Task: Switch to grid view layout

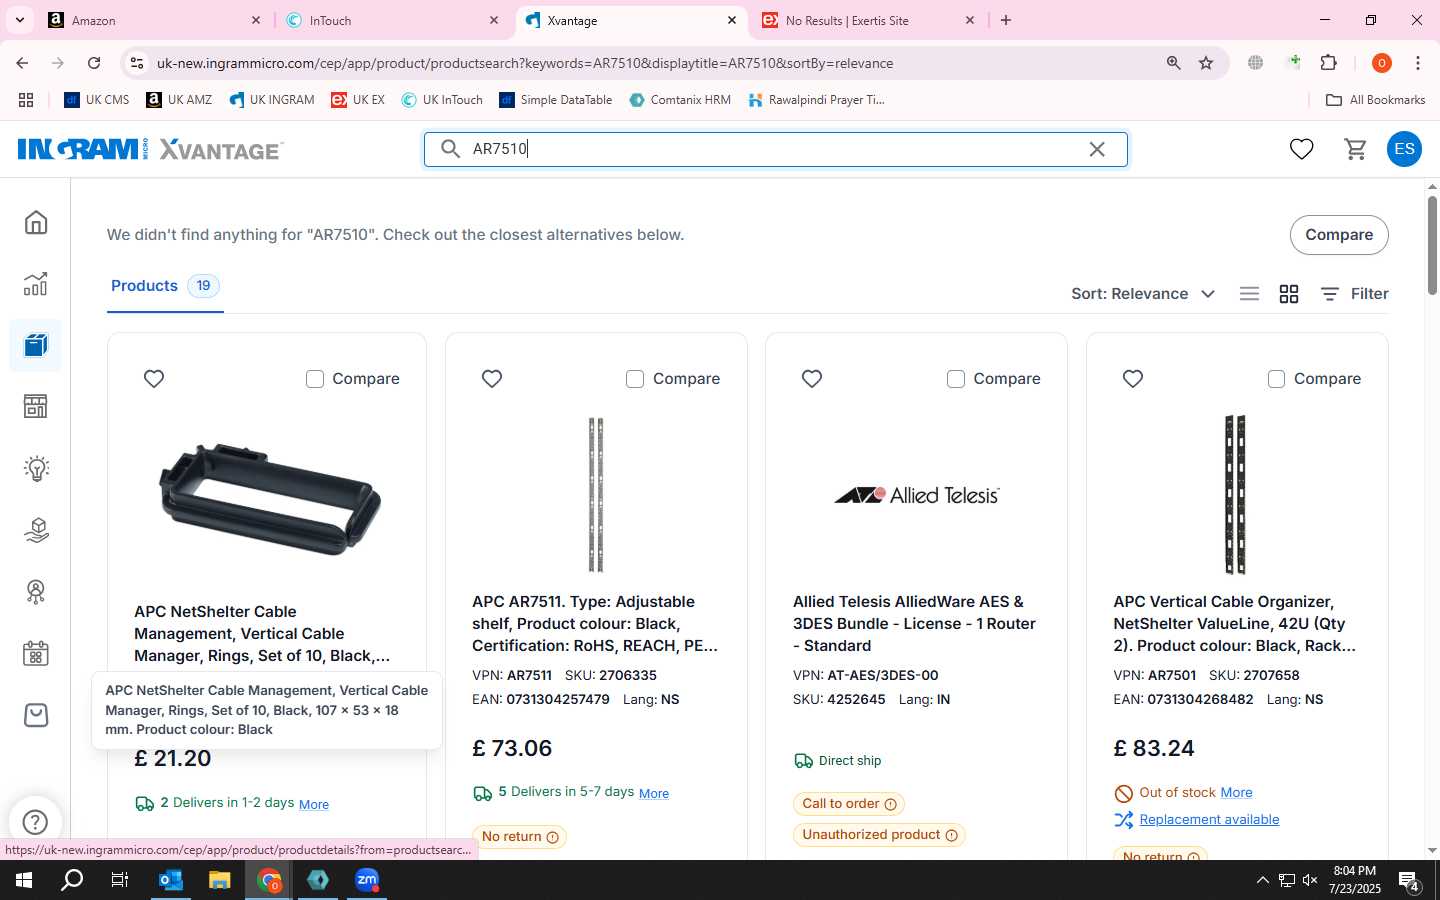Action: tap(1289, 294)
